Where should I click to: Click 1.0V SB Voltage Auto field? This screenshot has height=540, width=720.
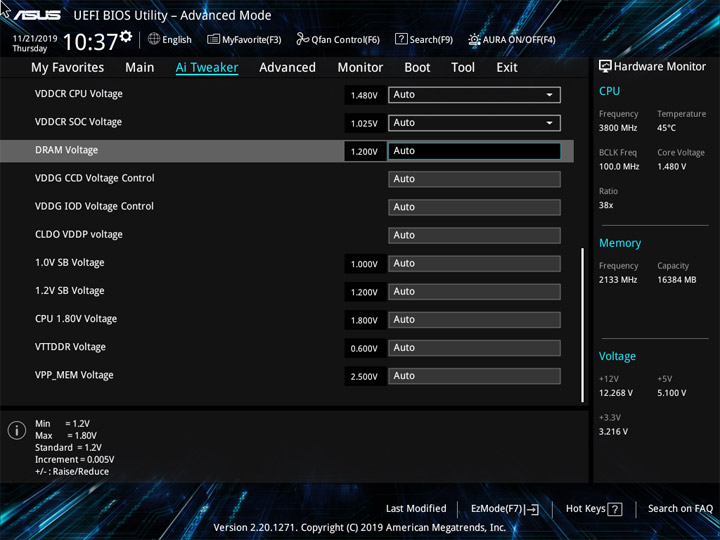[474, 264]
